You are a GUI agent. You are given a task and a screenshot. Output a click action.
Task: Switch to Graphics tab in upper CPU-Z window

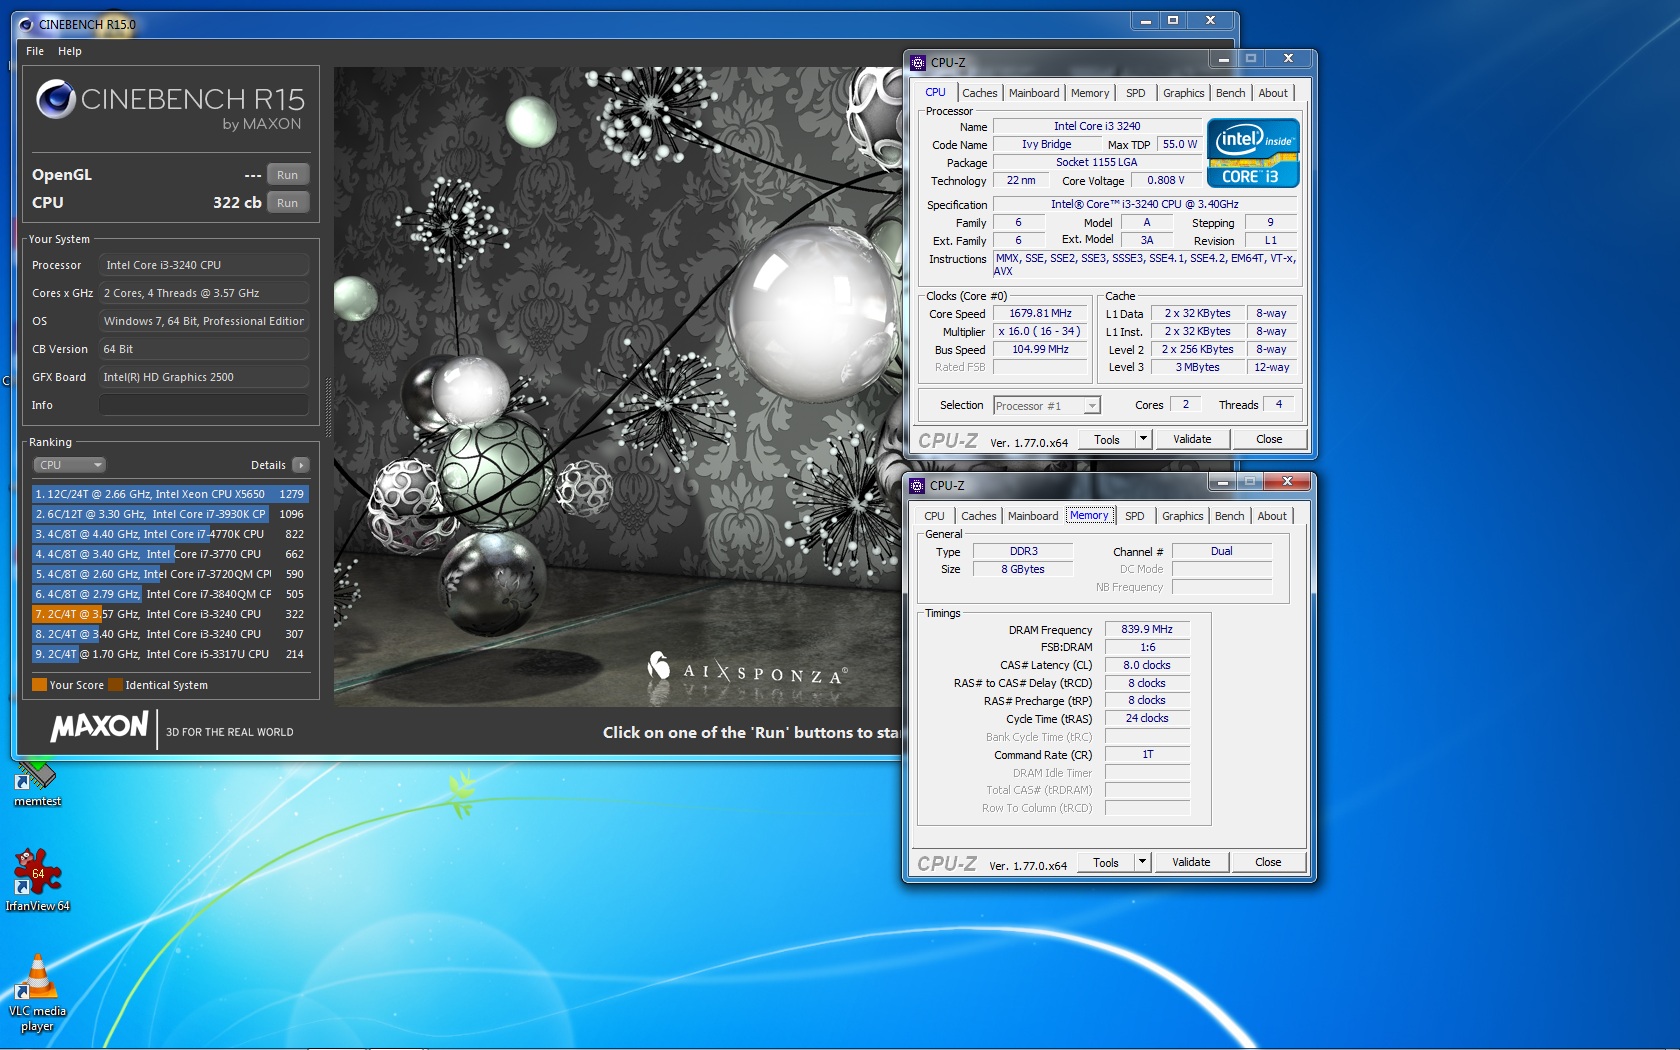pos(1184,93)
